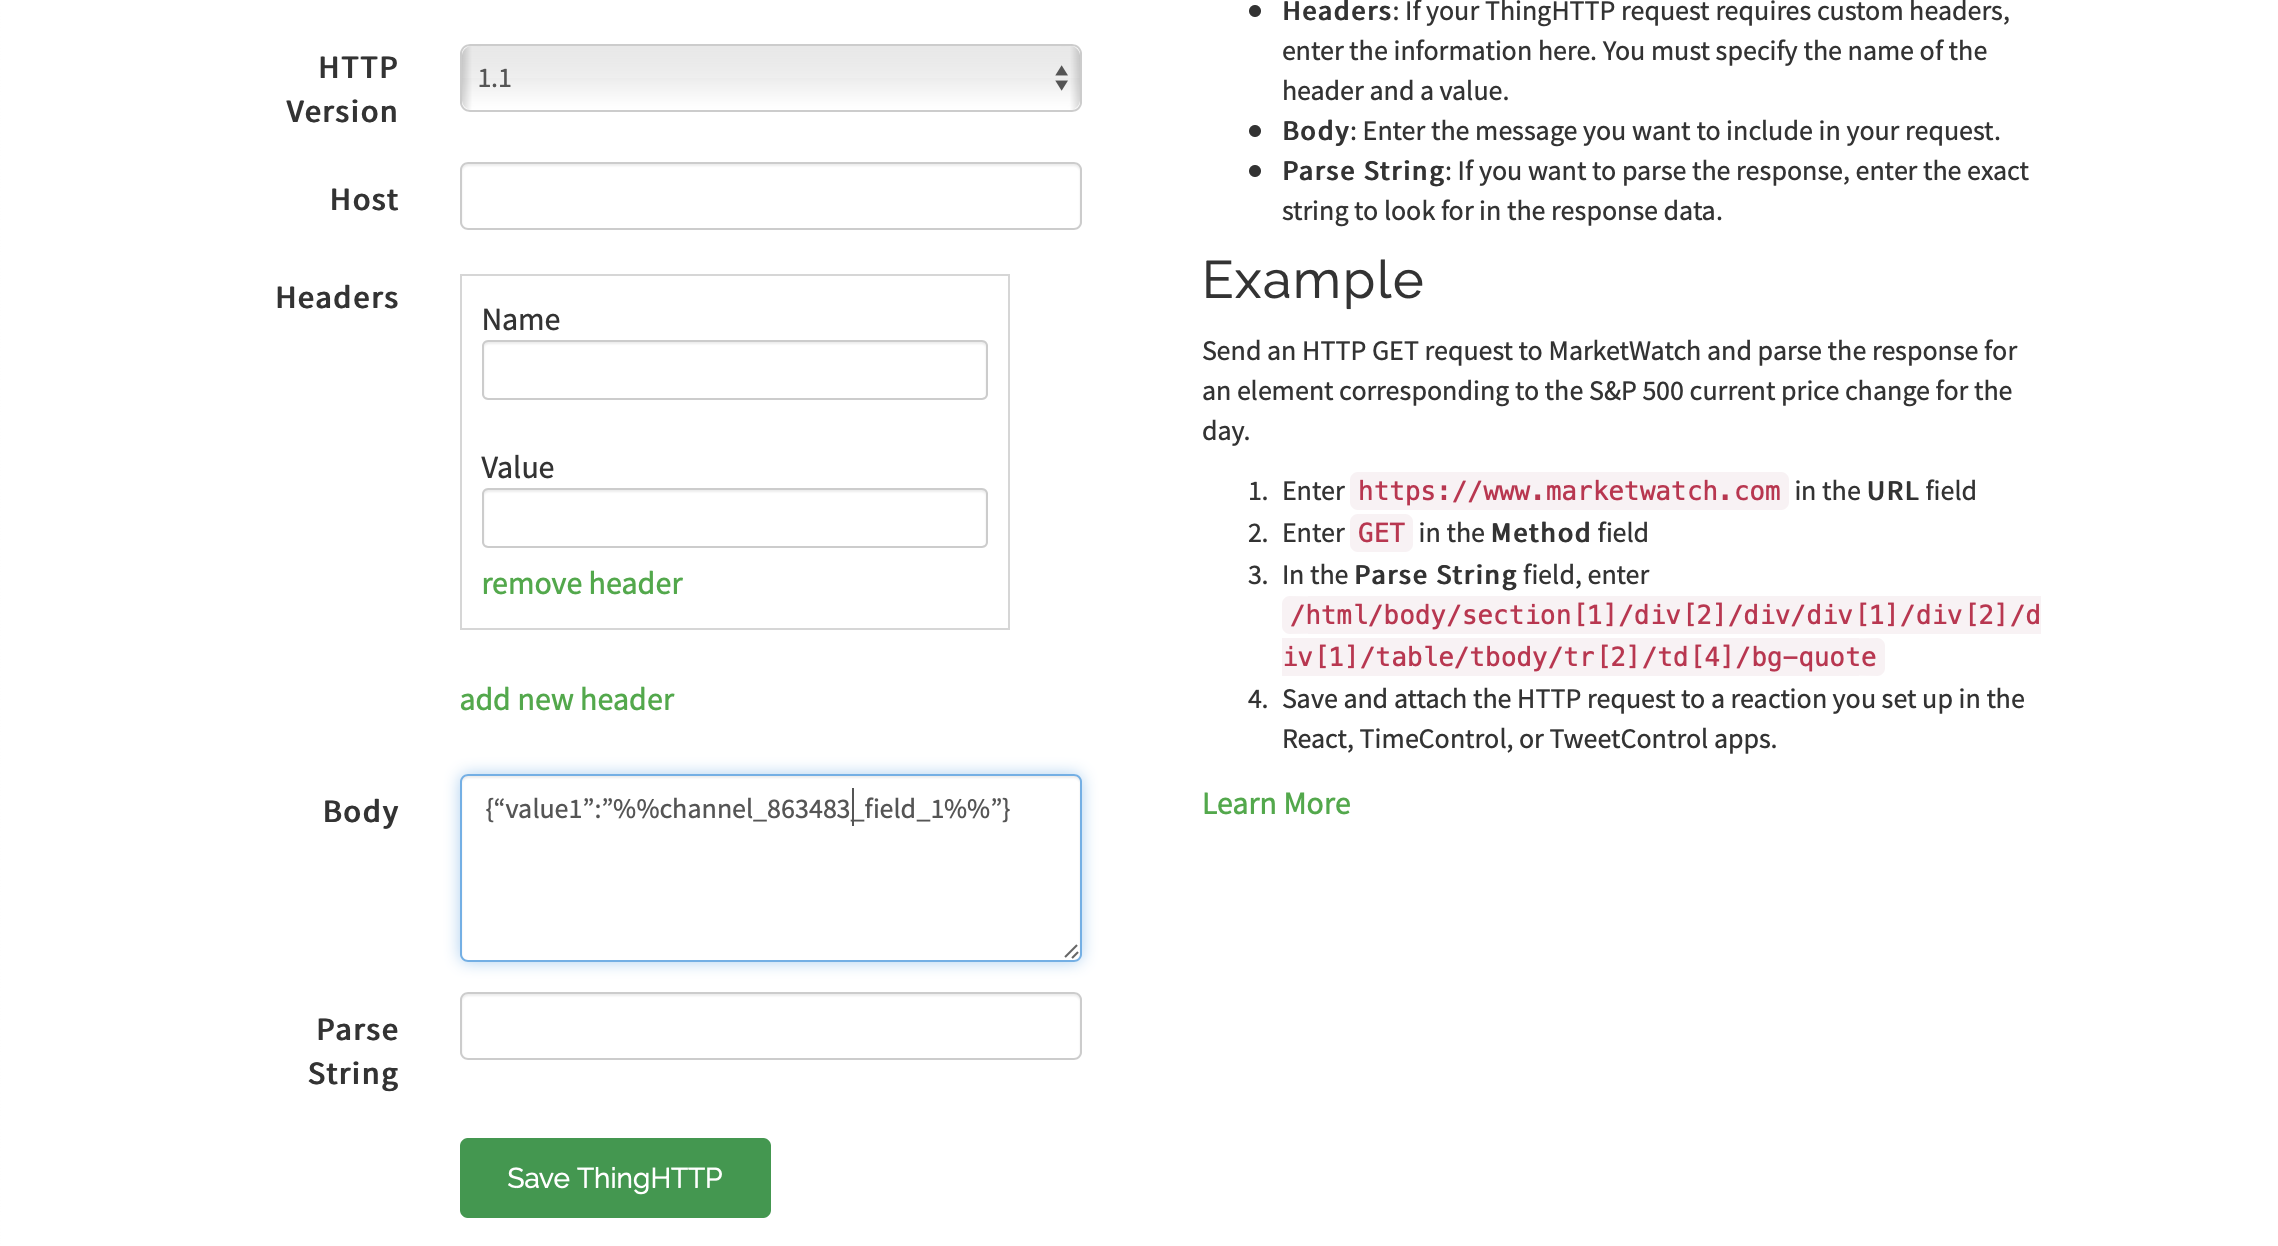Open the Learn More link
Viewport: 2278px width, 1246px height.
point(1275,804)
